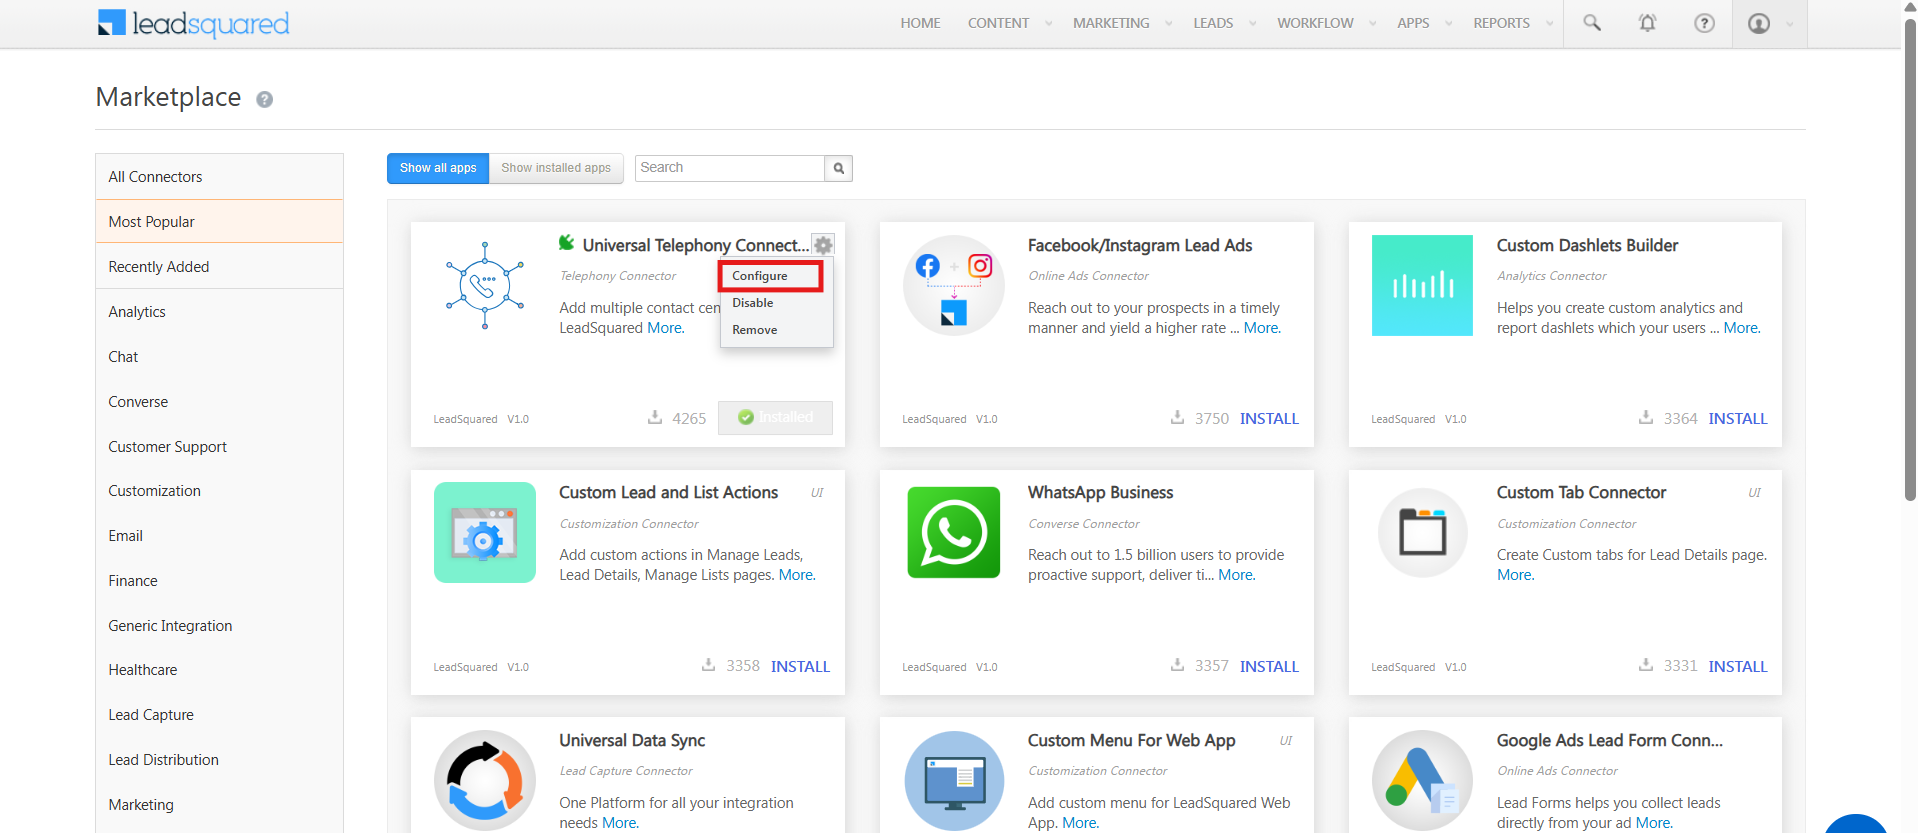Click the WhatsApp Business app logo
Screen dimensions: 1918x833
pos(953,532)
